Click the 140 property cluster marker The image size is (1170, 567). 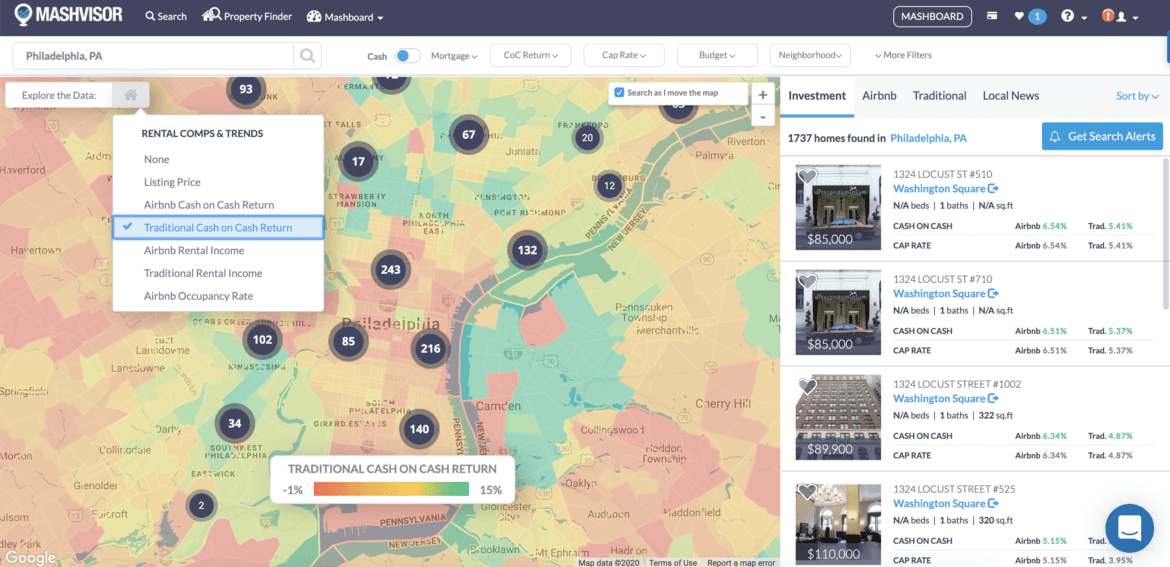[419, 429]
